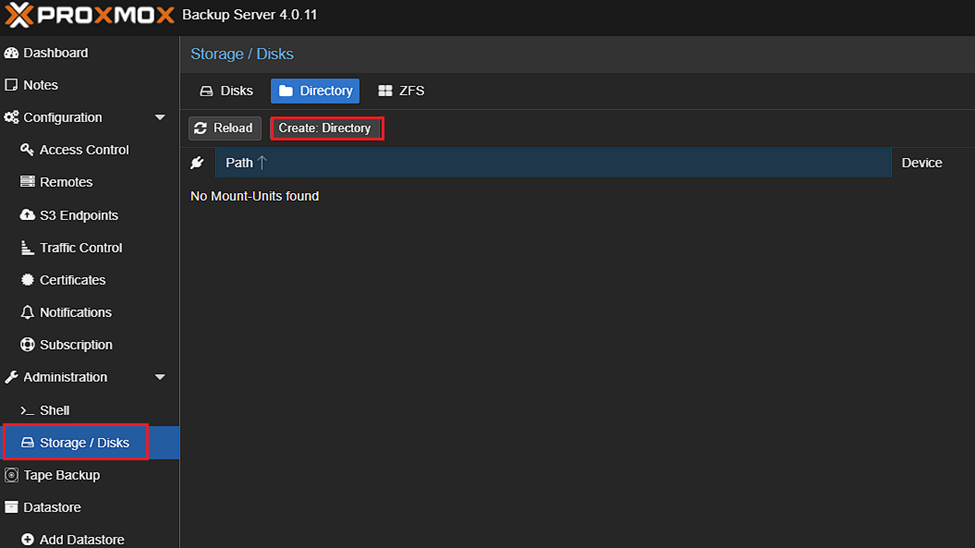This screenshot has width=975, height=548.
Task: Click the Traffic Control chart icon
Action: coord(28,248)
